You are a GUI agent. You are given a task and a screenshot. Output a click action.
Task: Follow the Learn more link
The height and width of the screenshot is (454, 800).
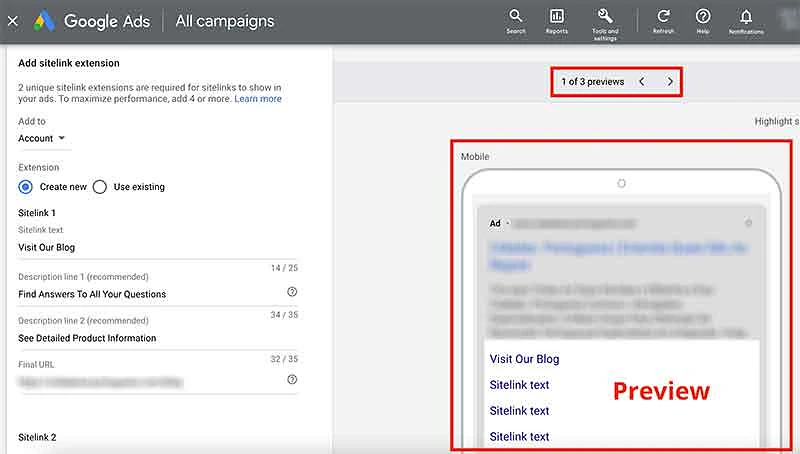(x=258, y=99)
